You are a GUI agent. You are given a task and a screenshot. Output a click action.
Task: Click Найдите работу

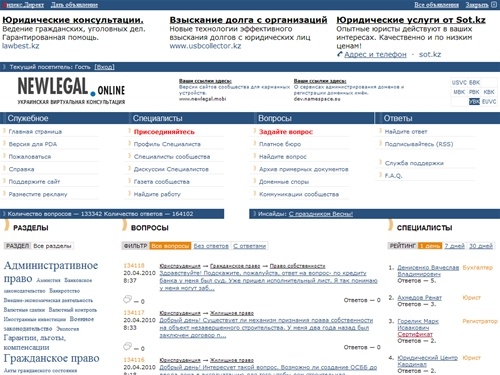[157, 194]
